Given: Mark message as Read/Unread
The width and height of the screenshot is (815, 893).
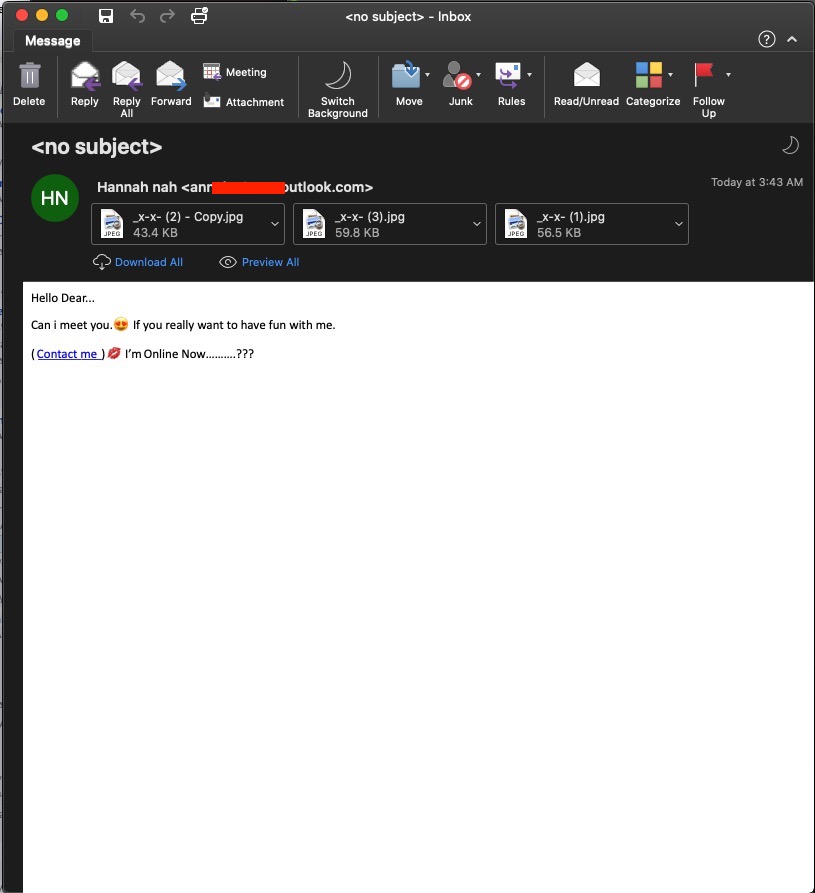Looking at the screenshot, I should pos(586,77).
